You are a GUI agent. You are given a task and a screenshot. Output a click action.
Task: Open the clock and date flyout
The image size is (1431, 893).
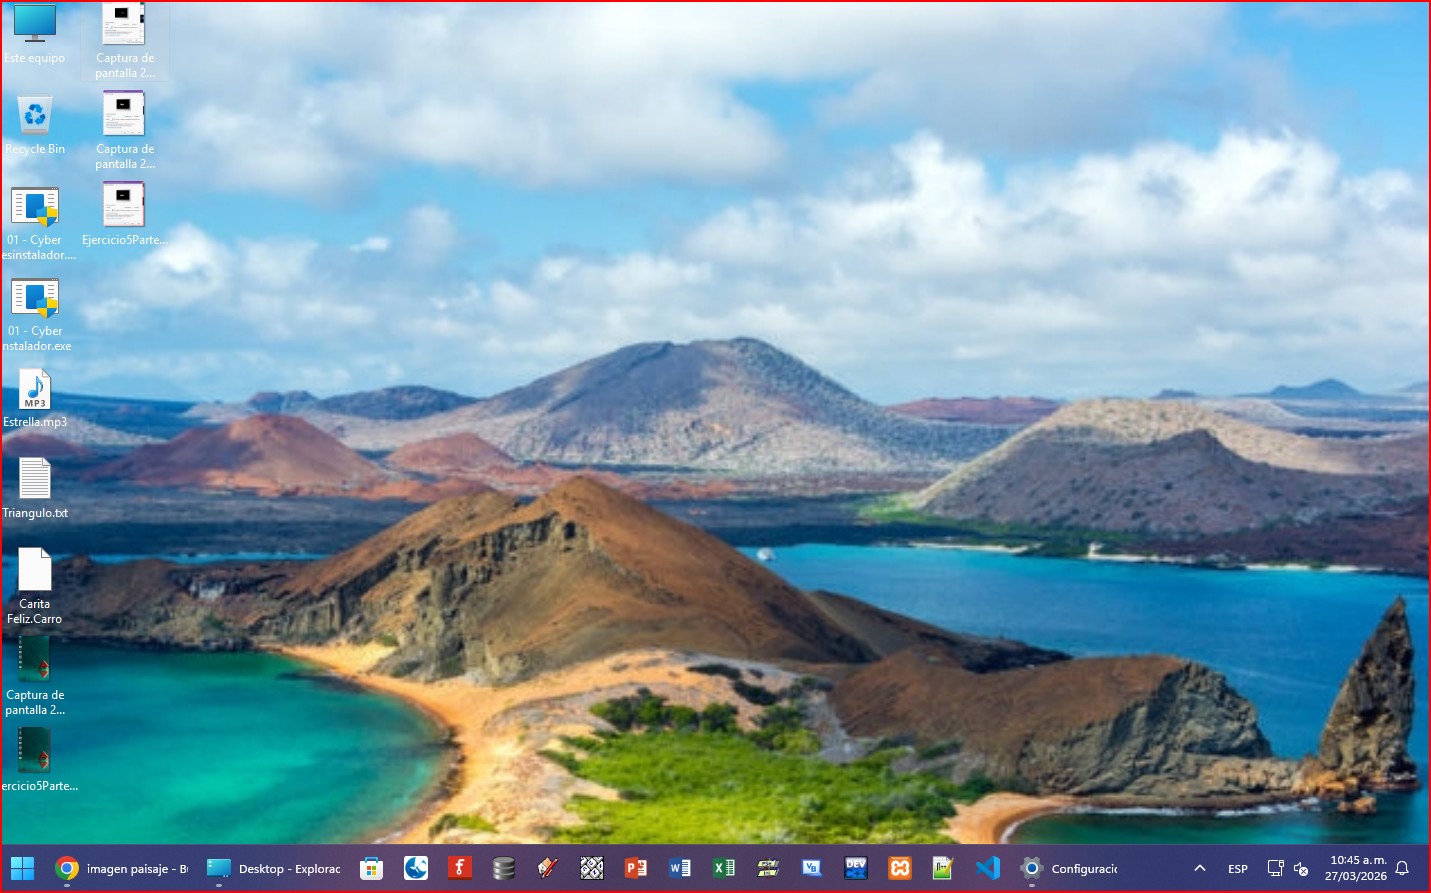click(x=1357, y=868)
